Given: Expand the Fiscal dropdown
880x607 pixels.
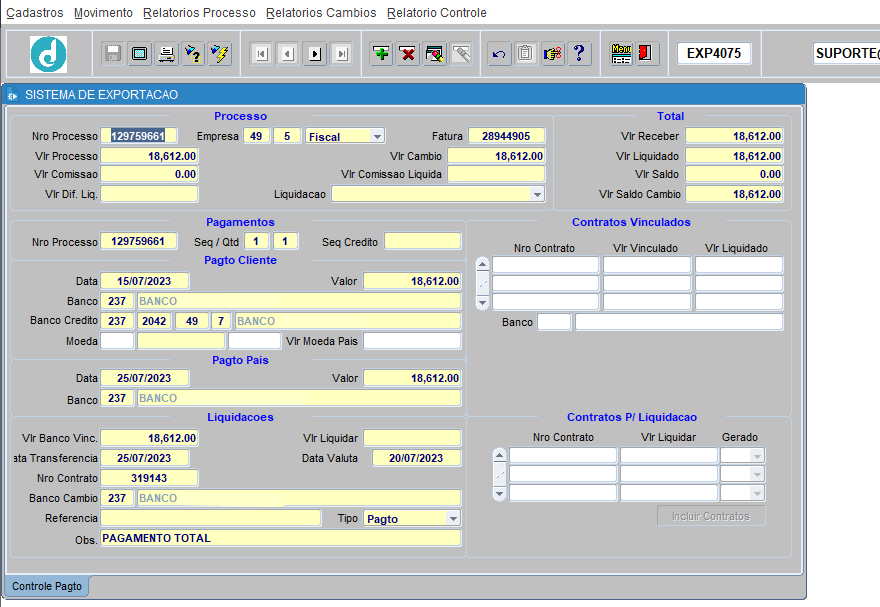Looking at the screenshot, I should click(377, 136).
